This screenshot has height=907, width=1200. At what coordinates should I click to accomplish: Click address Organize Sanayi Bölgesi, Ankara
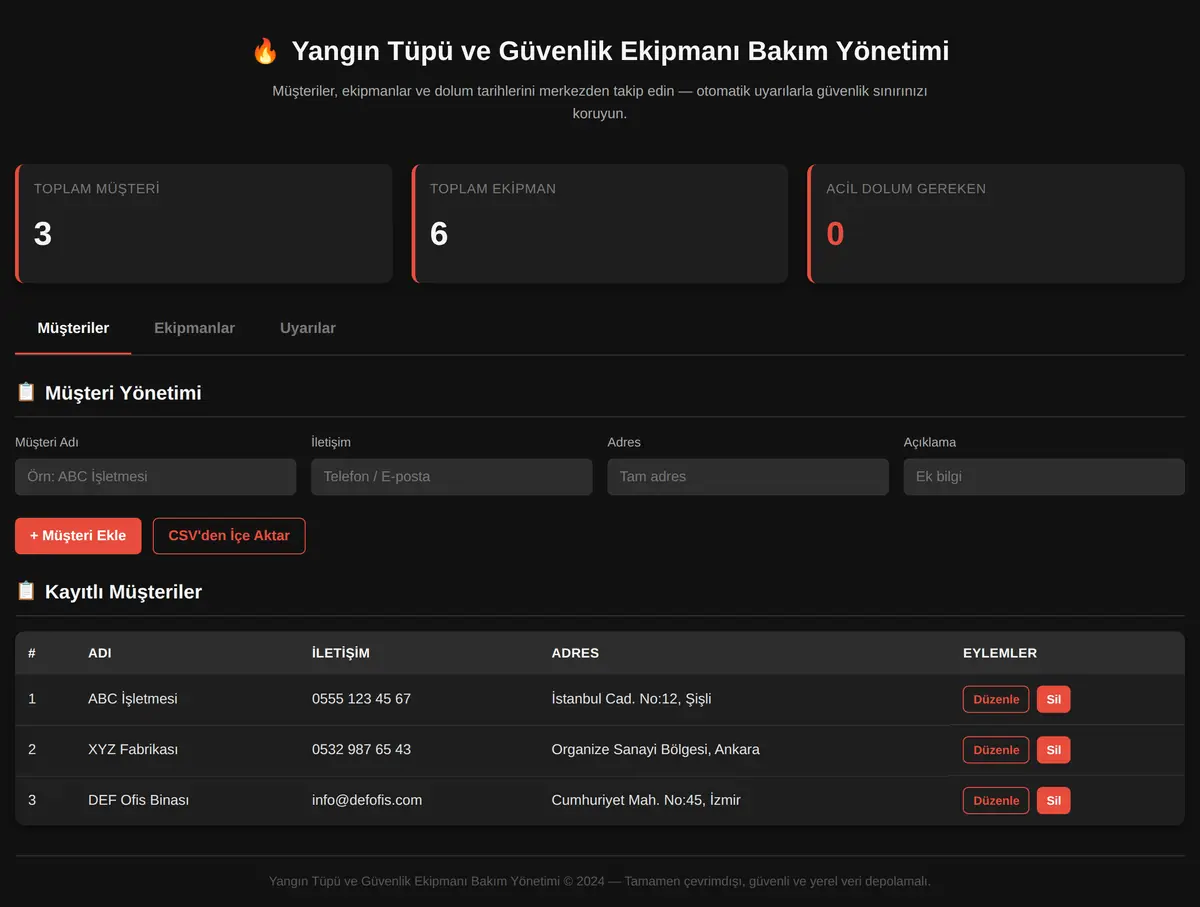point(655,749)
